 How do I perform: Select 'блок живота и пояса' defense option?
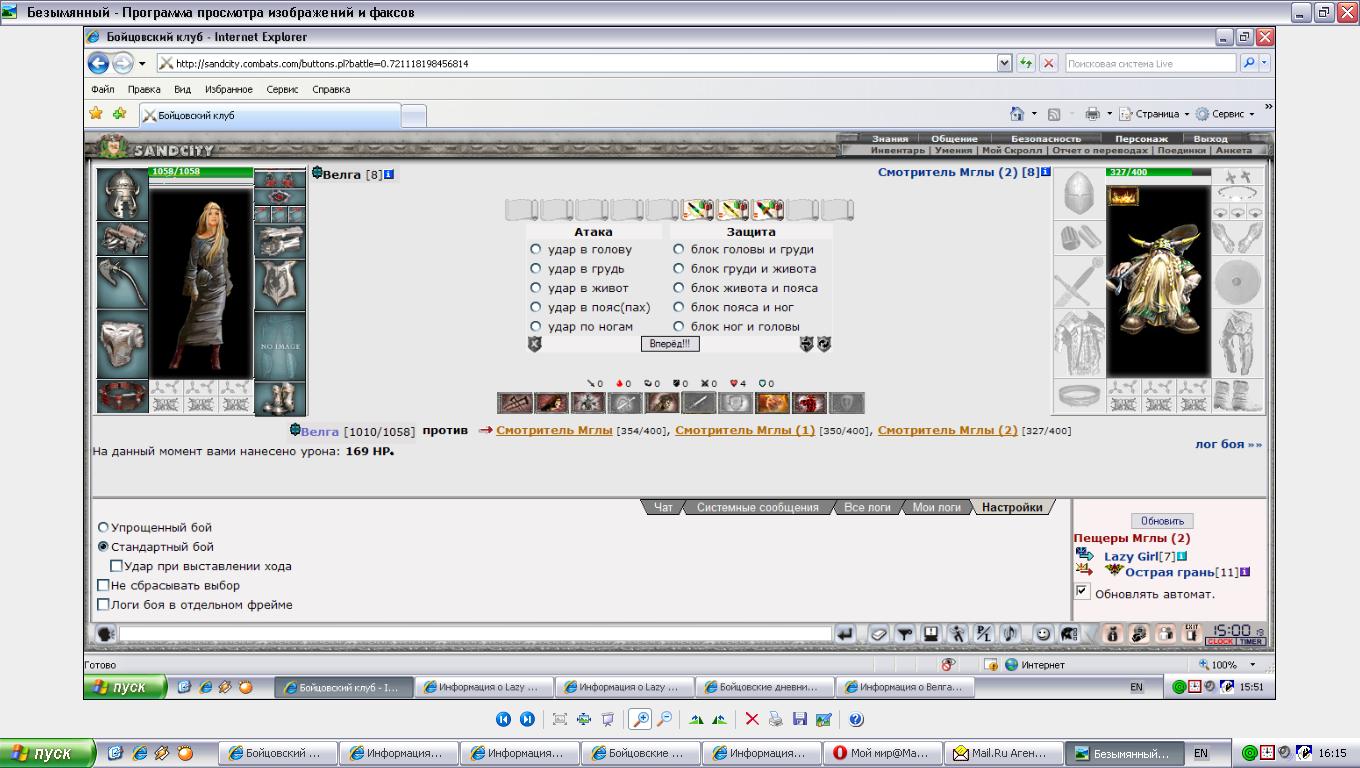pyautogui.click(x=679, y=288)
